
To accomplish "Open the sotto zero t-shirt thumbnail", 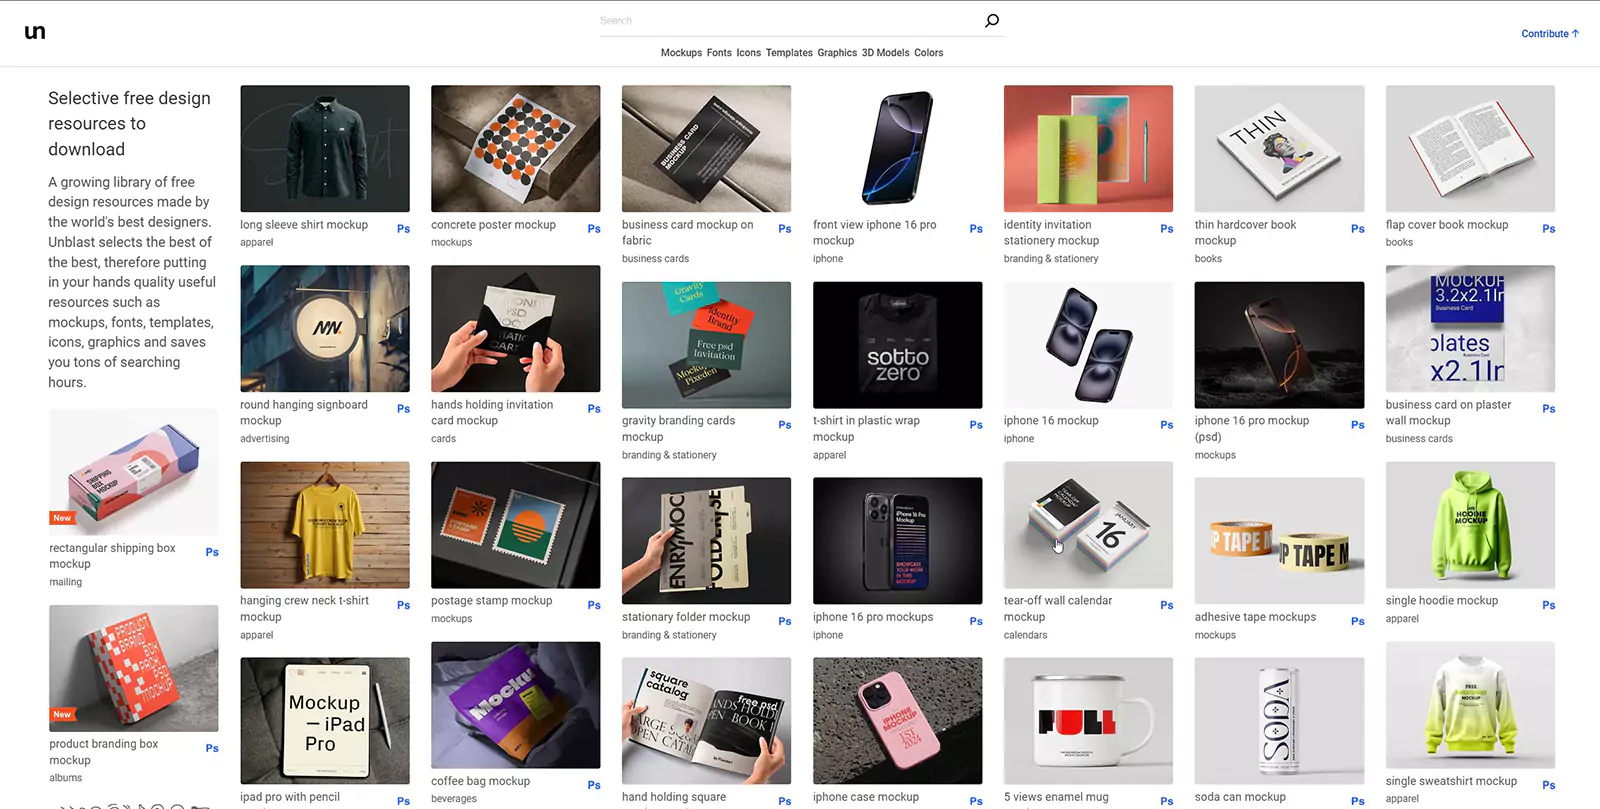I will [x=897, y=345].
